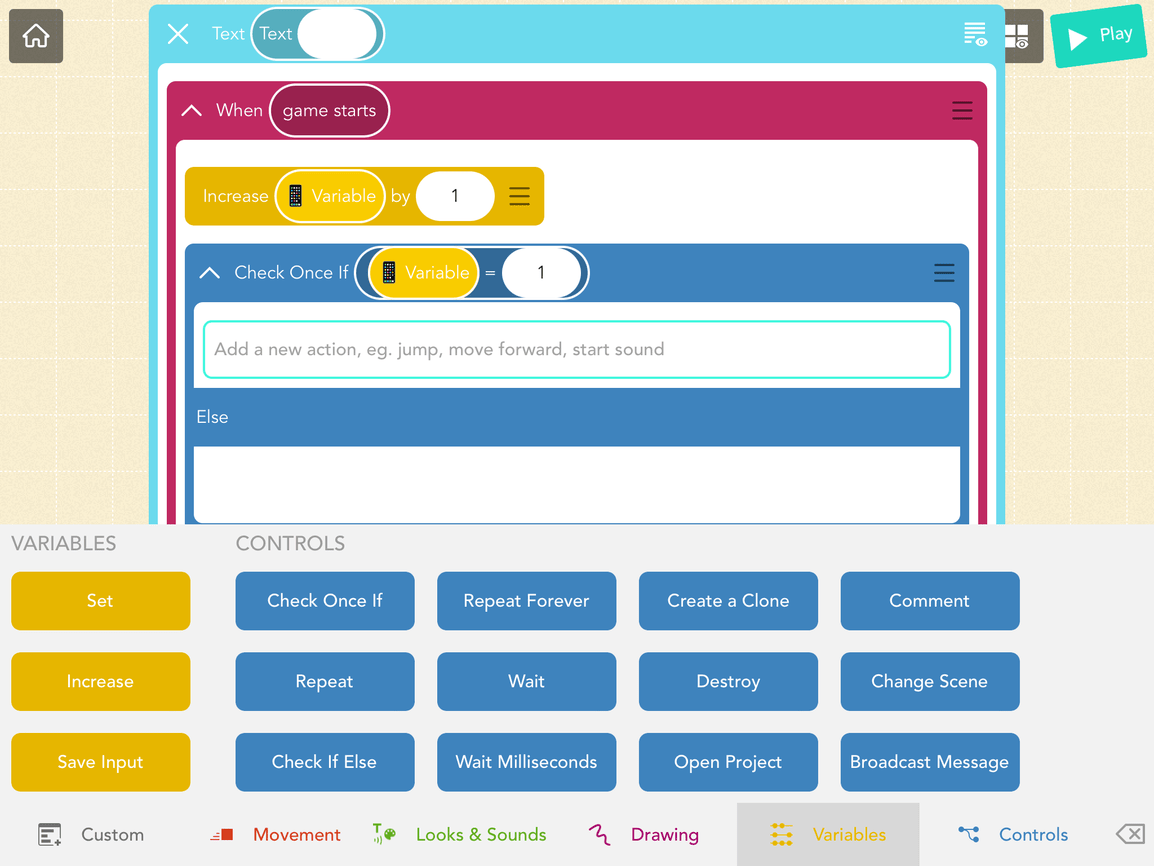1154x866 pixels.
Task: Toggle the grid preview eye icon
Action: tap(1018, 35)
